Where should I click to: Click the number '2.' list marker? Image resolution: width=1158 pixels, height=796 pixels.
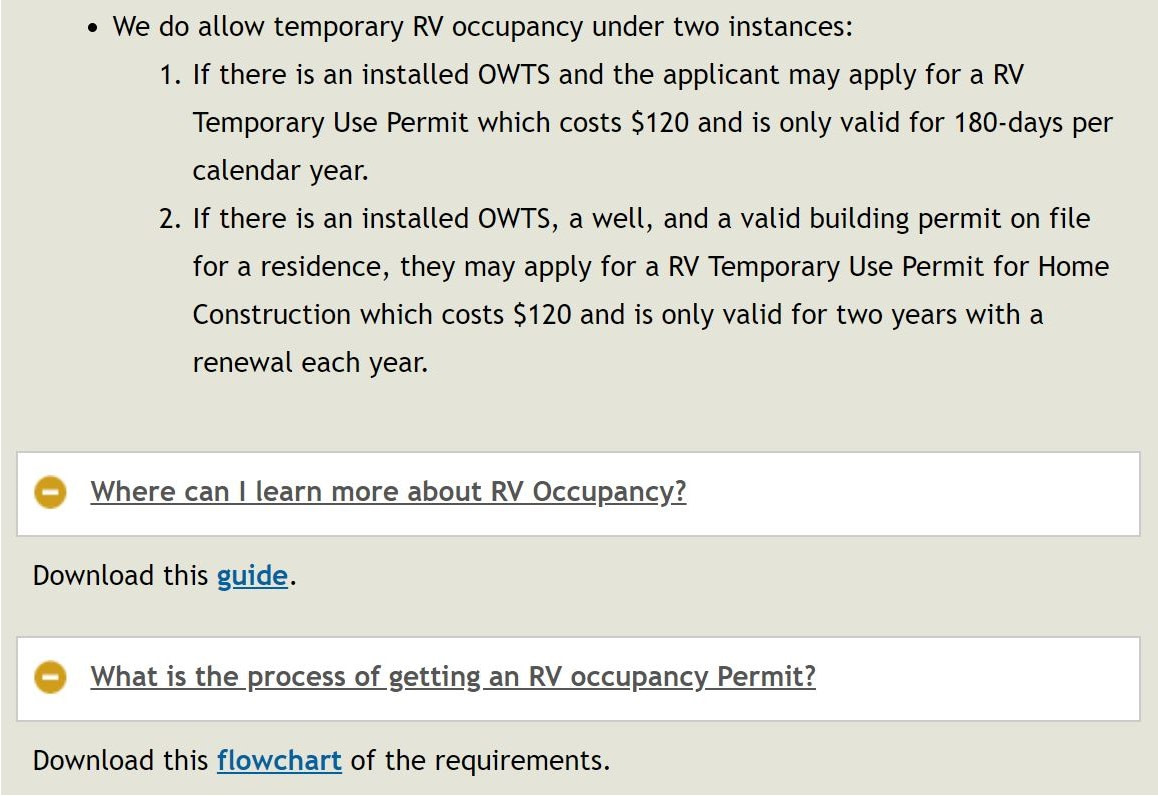[x=170, y=219]
